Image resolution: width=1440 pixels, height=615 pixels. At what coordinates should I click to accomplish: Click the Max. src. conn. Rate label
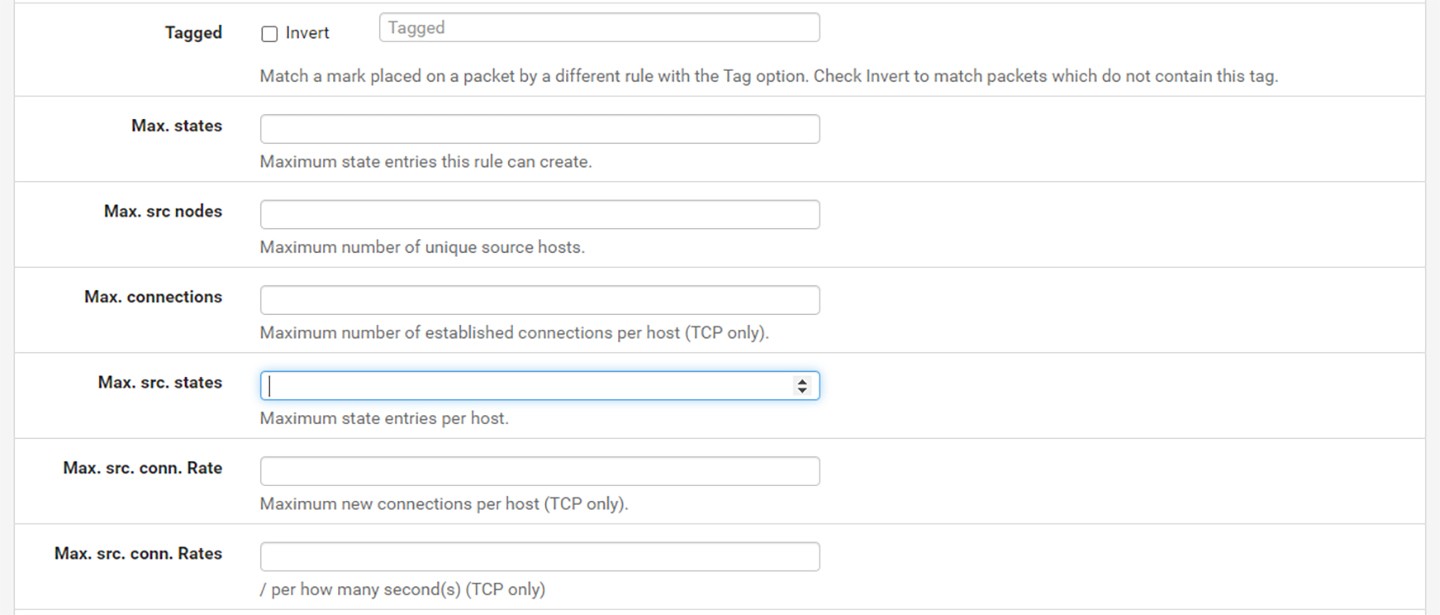pyautogui.click(x=142, y=468)
